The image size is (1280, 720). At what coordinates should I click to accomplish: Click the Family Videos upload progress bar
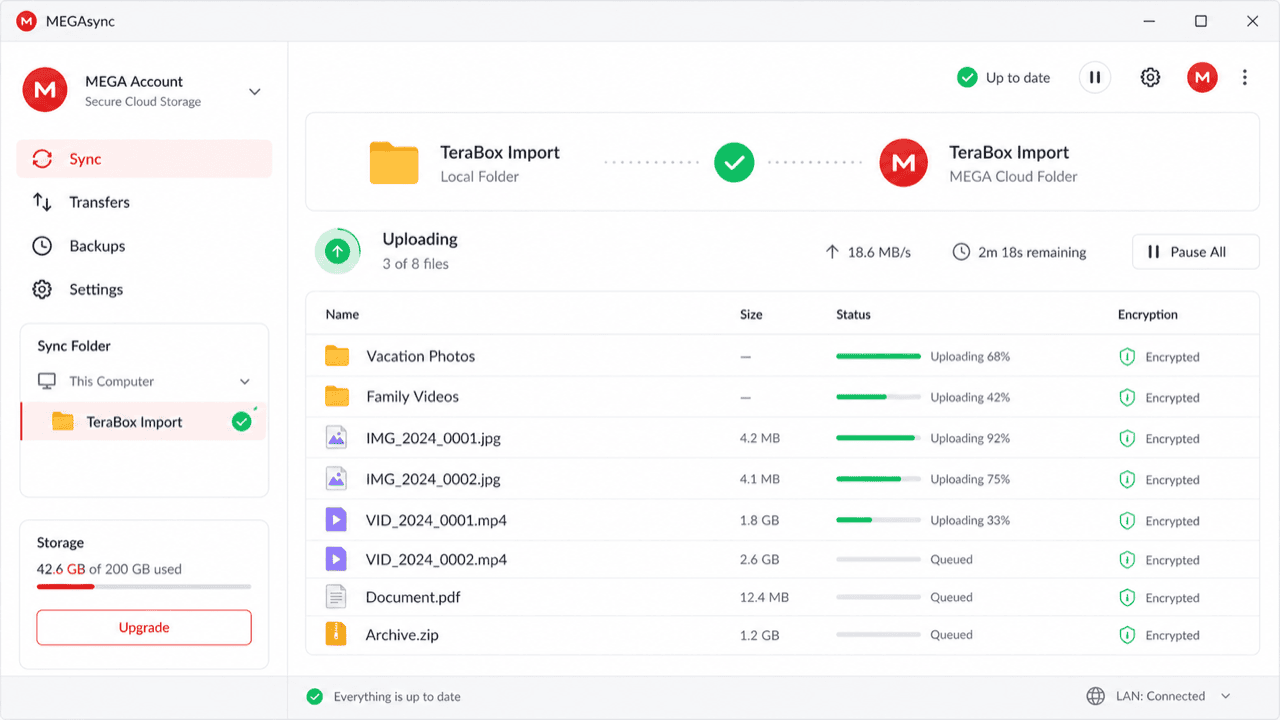(x=878, y=397)
